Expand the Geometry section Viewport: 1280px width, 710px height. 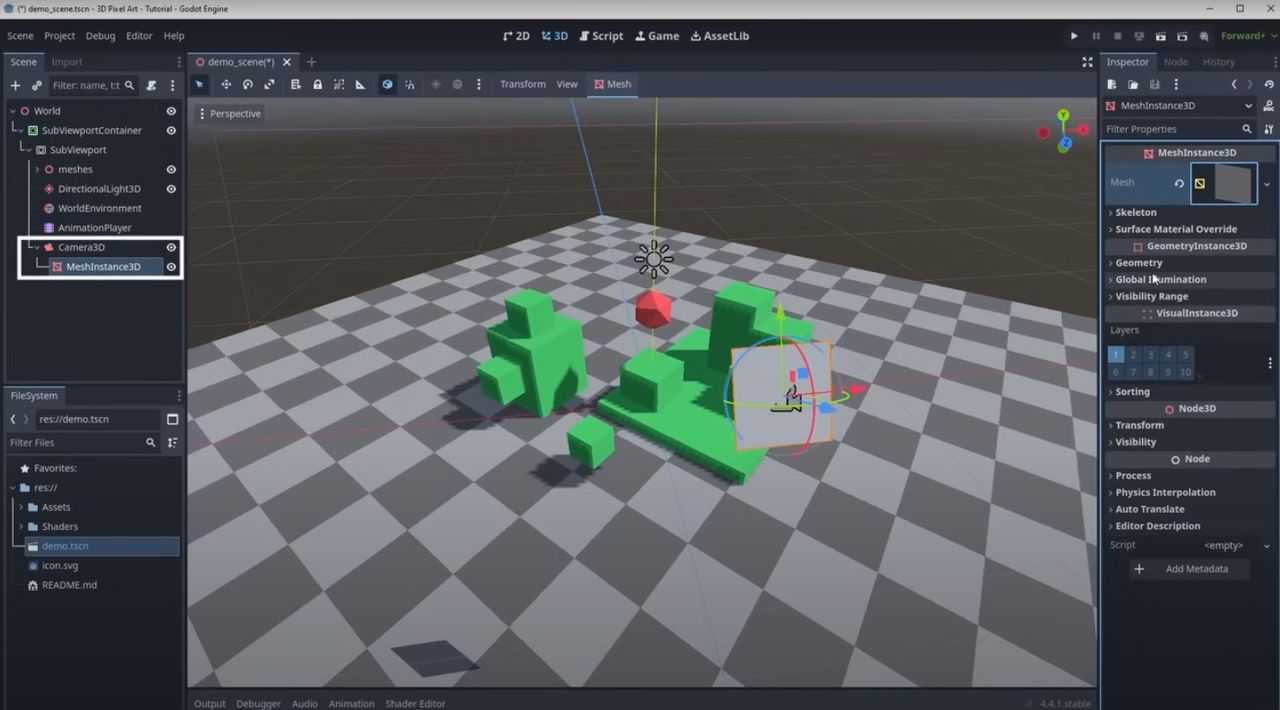click(1188, 263)
